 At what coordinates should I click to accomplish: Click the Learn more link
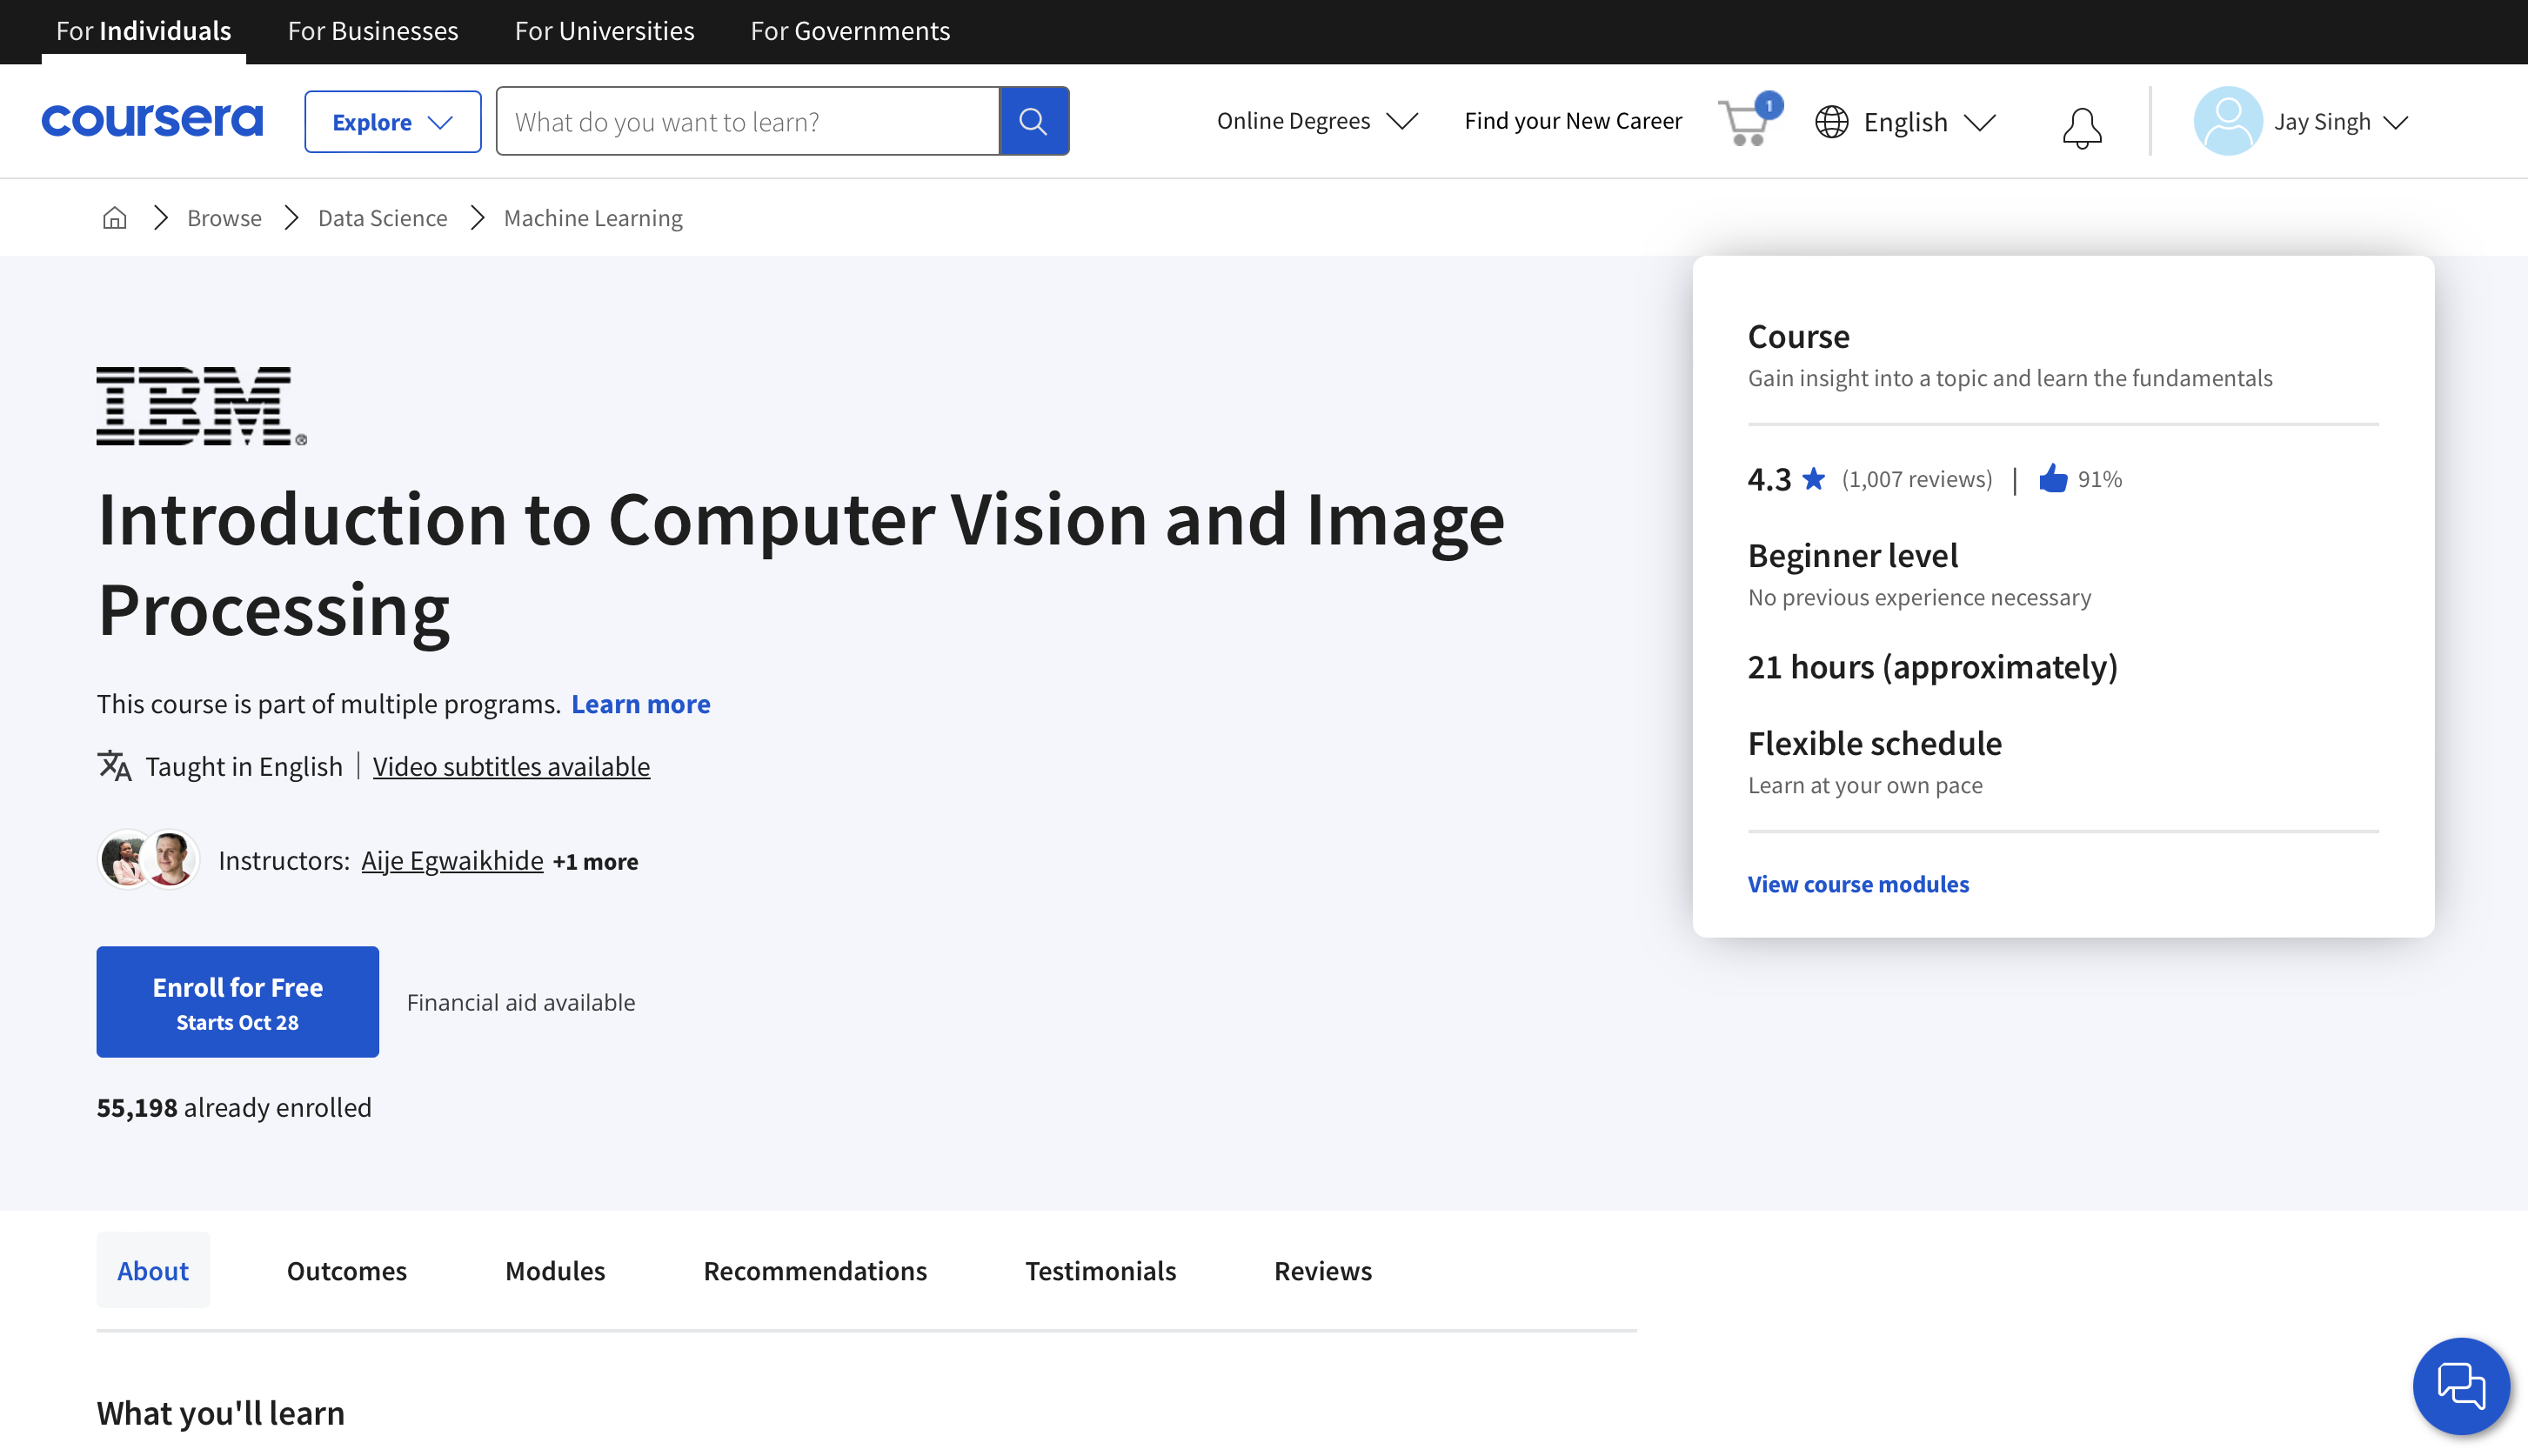(x=640, y=705)
